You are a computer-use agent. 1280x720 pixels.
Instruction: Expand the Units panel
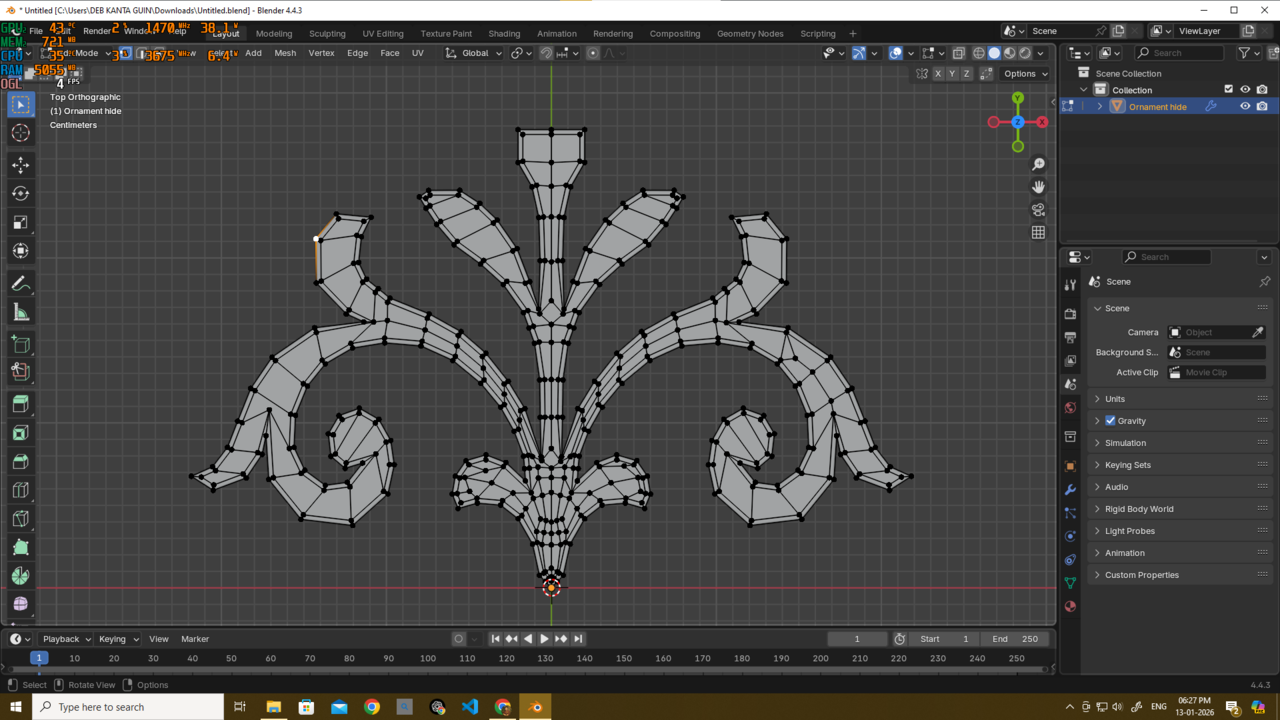[1115, 399]
